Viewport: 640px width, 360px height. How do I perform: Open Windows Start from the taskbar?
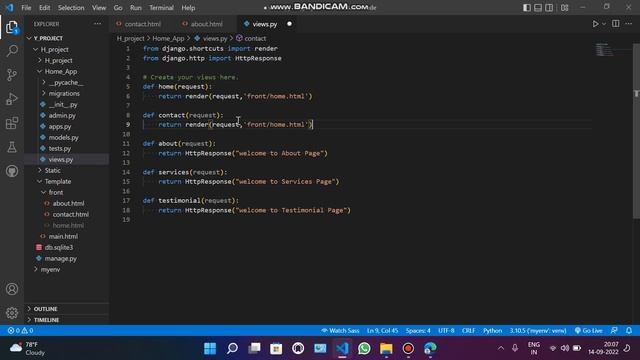coord(210,348)
